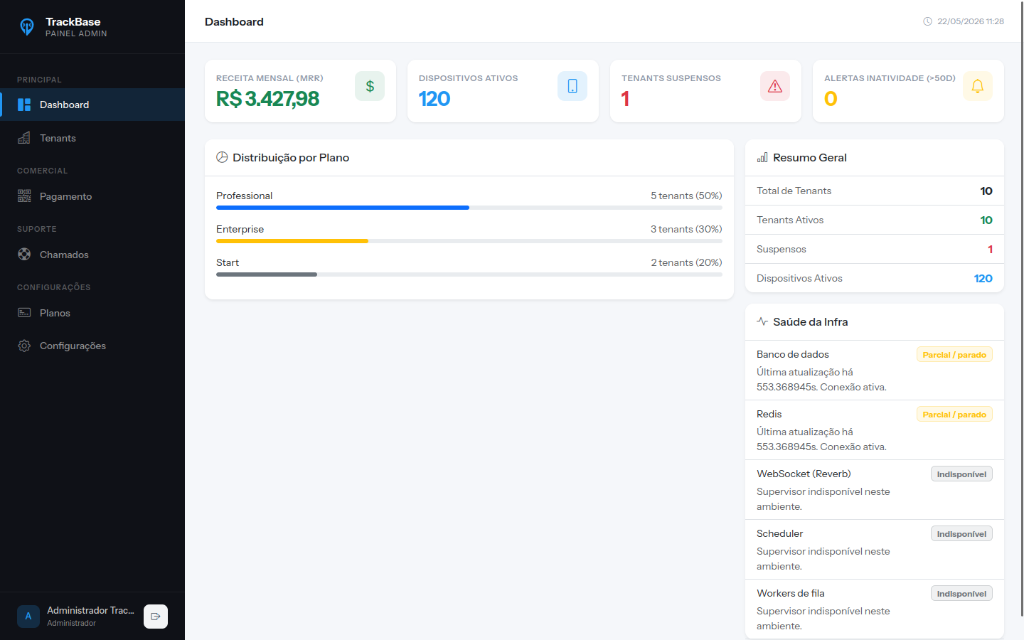Click Banco de dados Parcial / parado badge
This screenshot has width=1024, height=640.
[954, 355]
